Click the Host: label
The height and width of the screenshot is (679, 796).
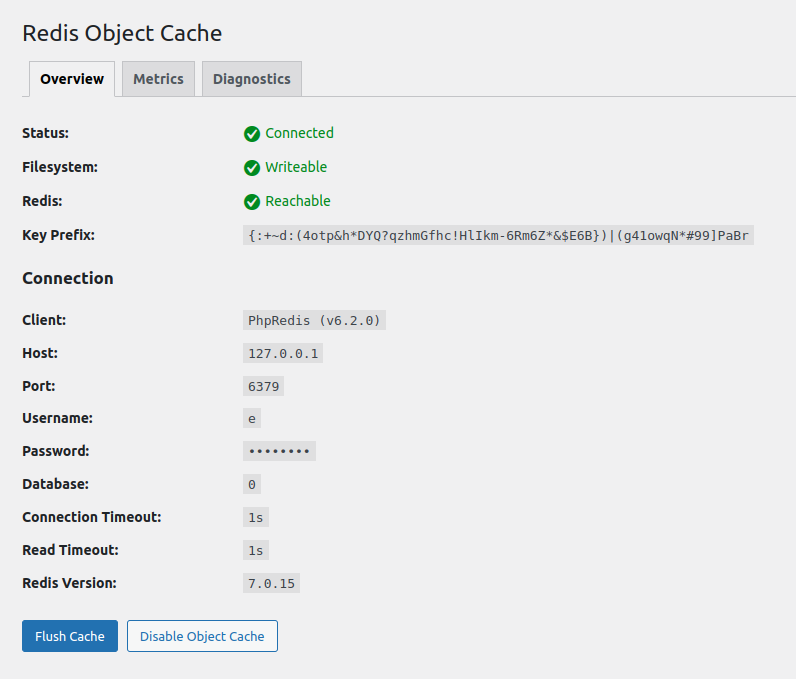coord(40,353)
